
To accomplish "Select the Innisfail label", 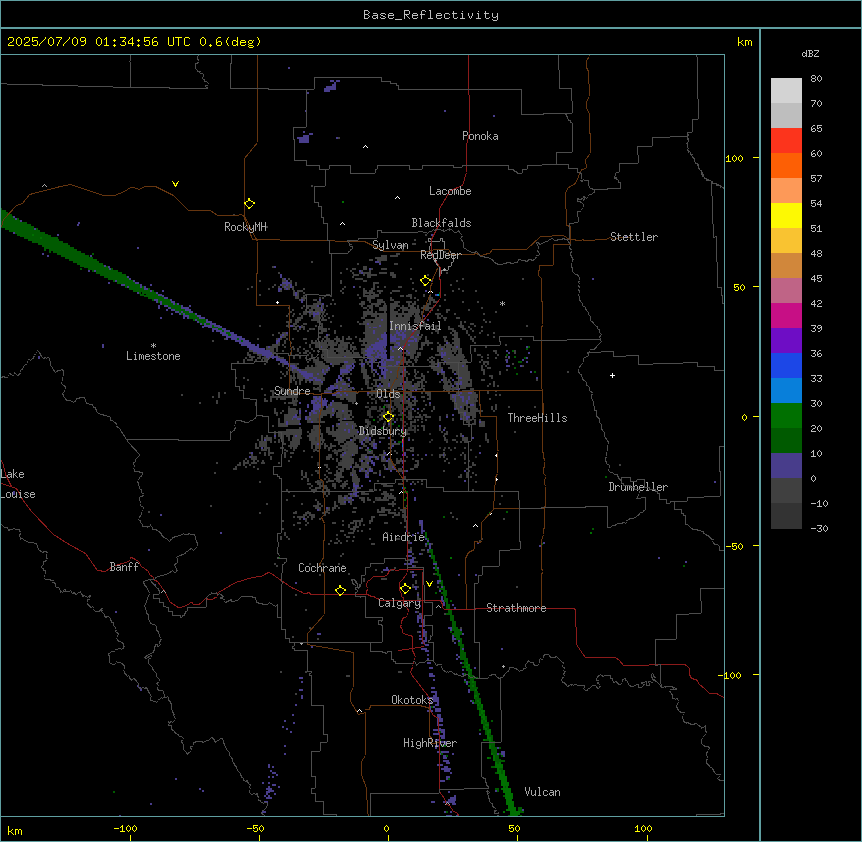I will click(415, 326).
